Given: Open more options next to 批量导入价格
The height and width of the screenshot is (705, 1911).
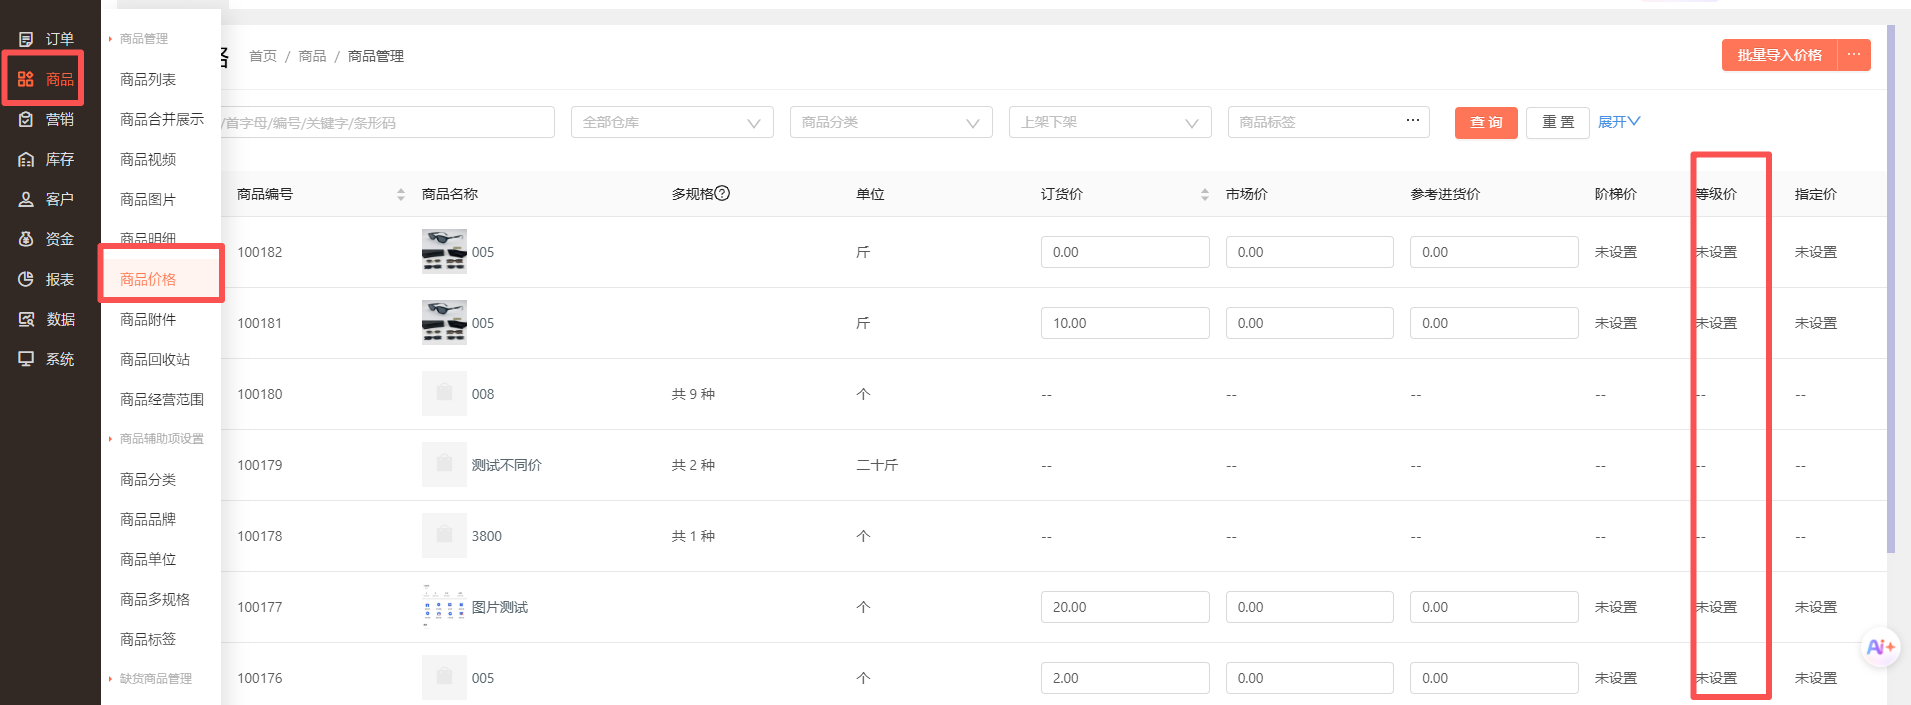Looking at the screenshot, I should pyautogui.click(x=1854, y=55).
